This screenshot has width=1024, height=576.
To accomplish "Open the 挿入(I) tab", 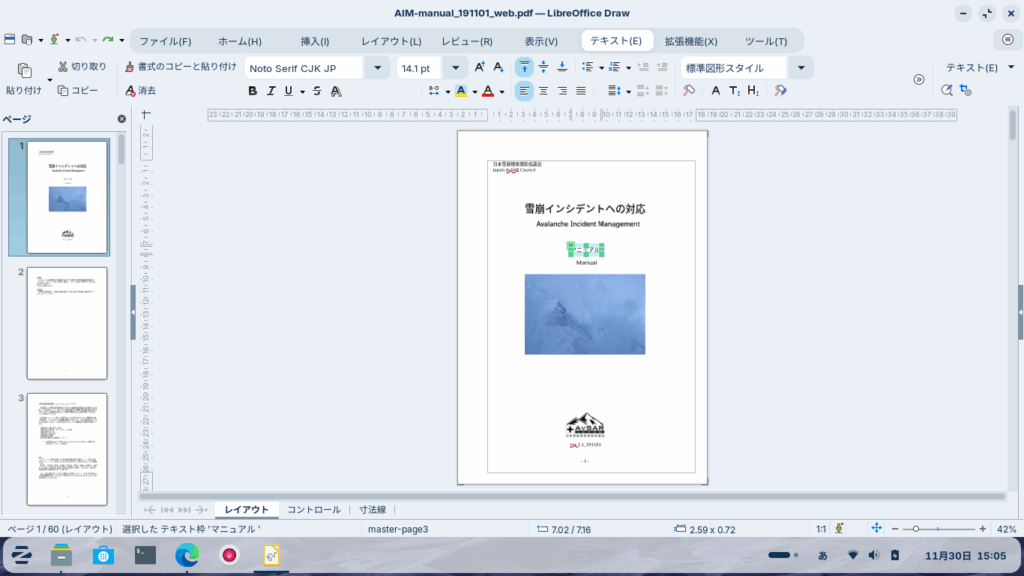I will [315, 41].
